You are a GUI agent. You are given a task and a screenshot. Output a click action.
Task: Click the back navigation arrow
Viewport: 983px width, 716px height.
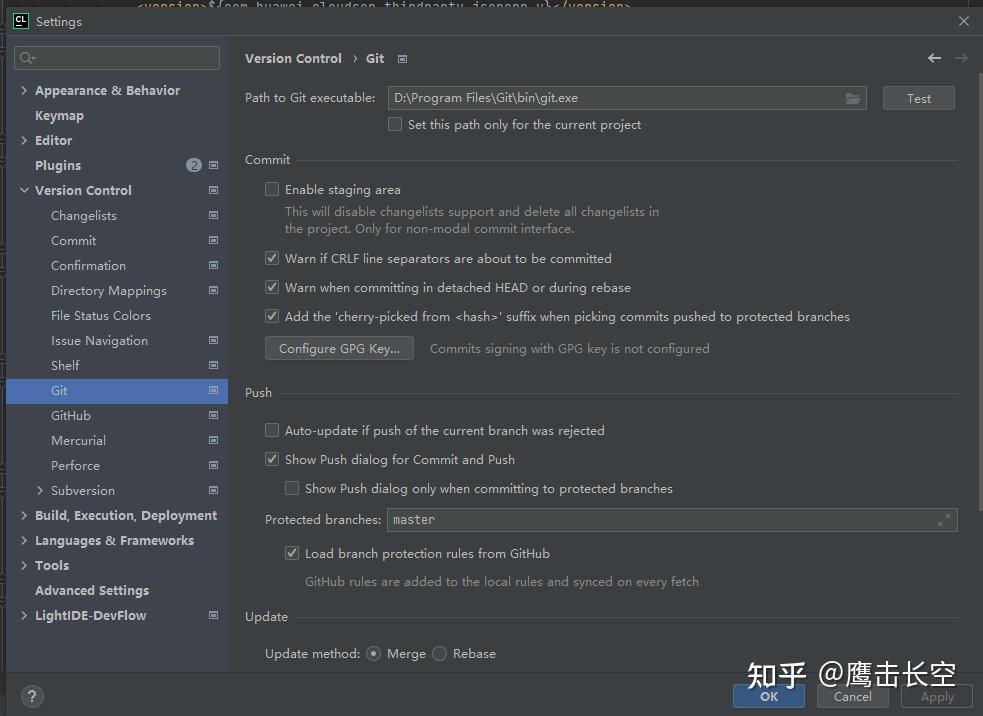click(x=934, y=58)
